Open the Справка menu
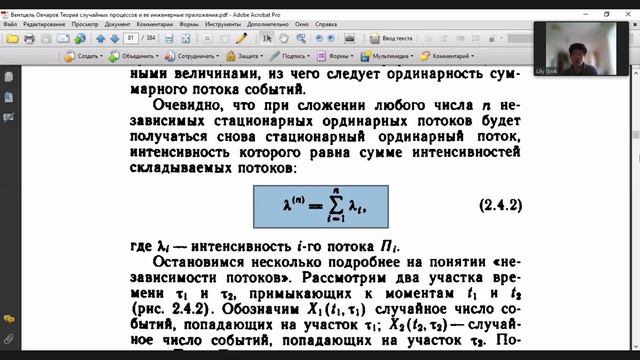This screenshot has height=360, width=640. (326, 24)
